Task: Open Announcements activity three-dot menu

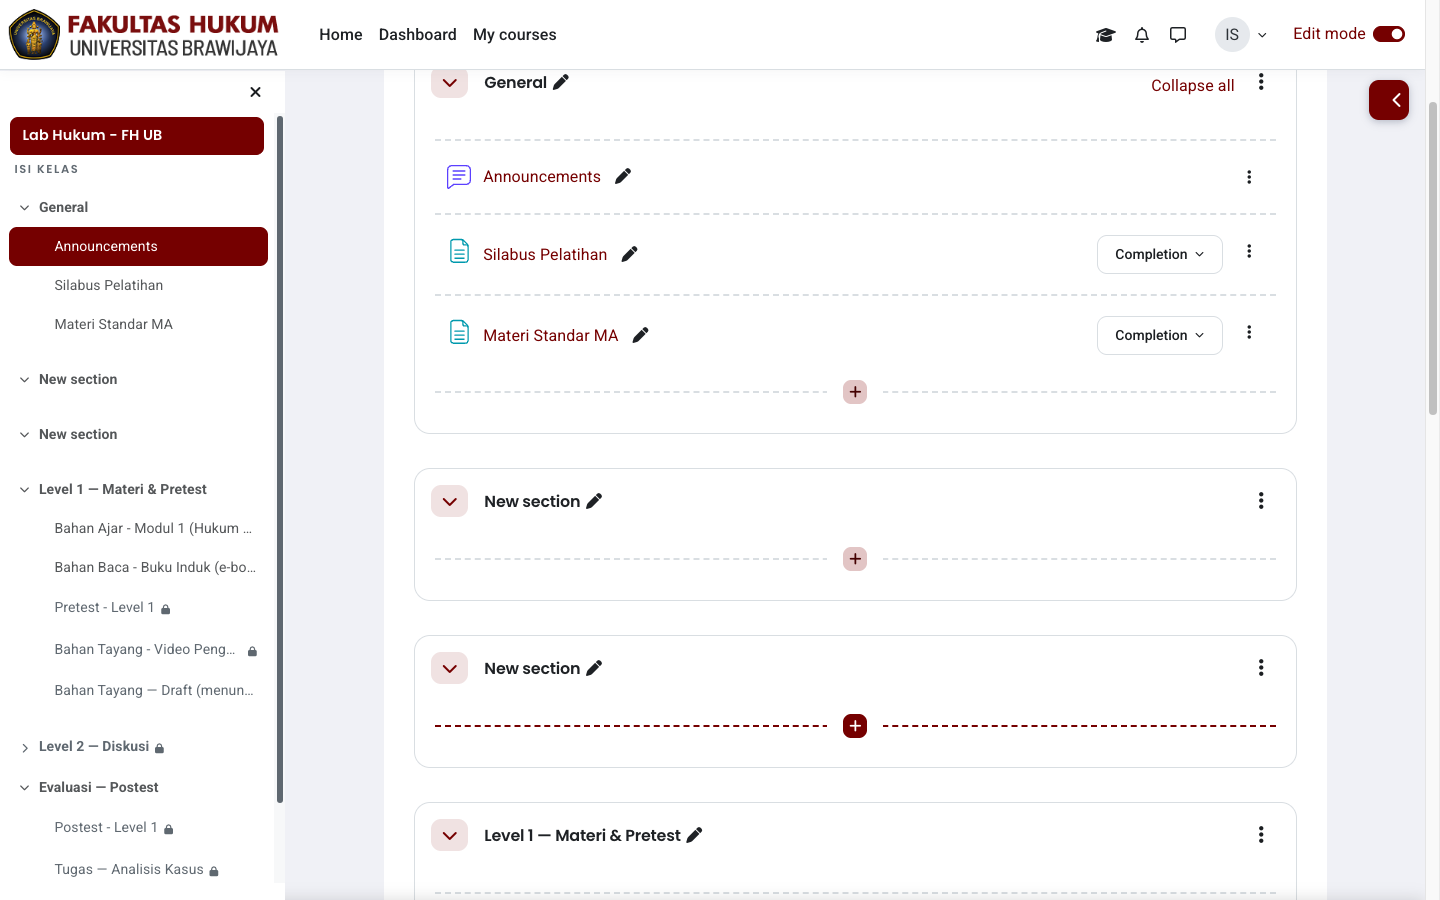Action: [x=1249, y=177]
